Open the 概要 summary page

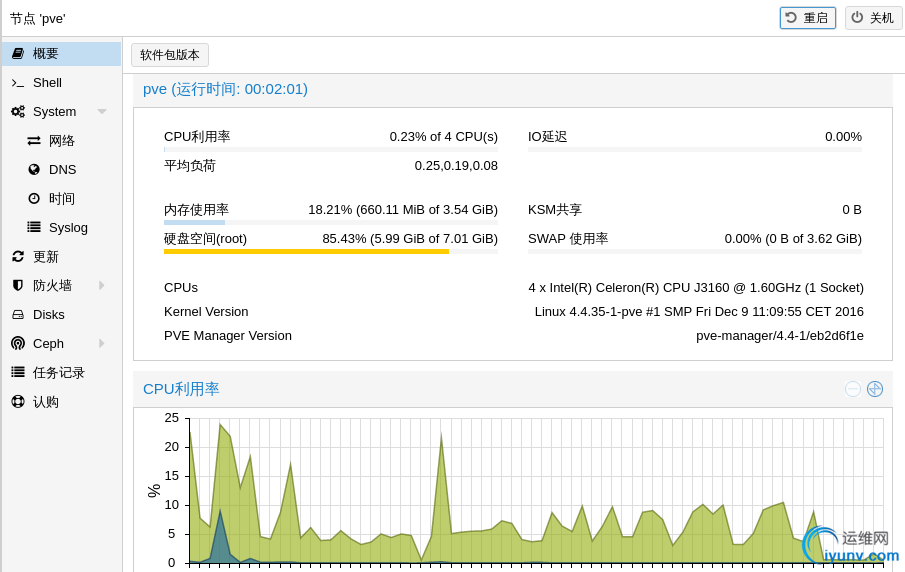pos(46,54)
